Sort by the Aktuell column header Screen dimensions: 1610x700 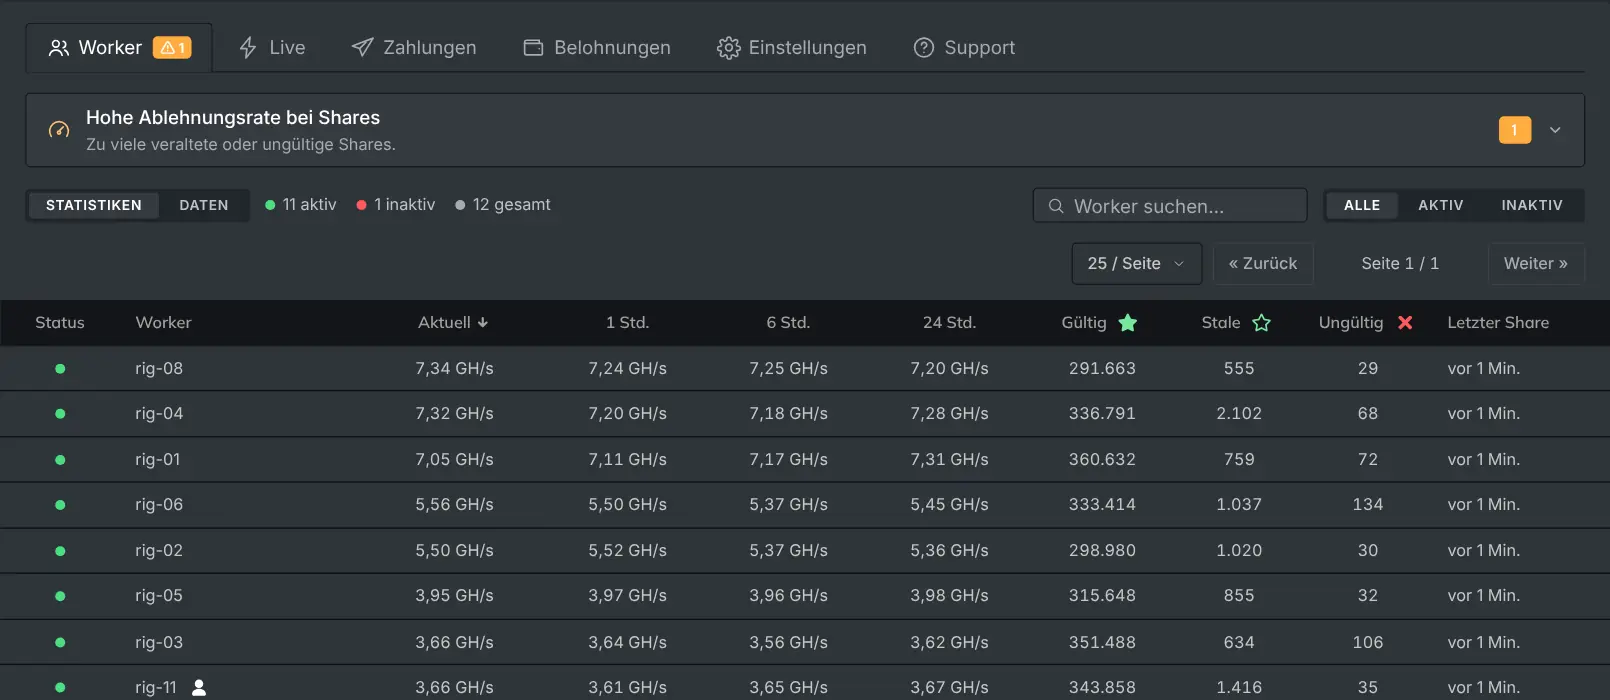click(x=453, y=323)
